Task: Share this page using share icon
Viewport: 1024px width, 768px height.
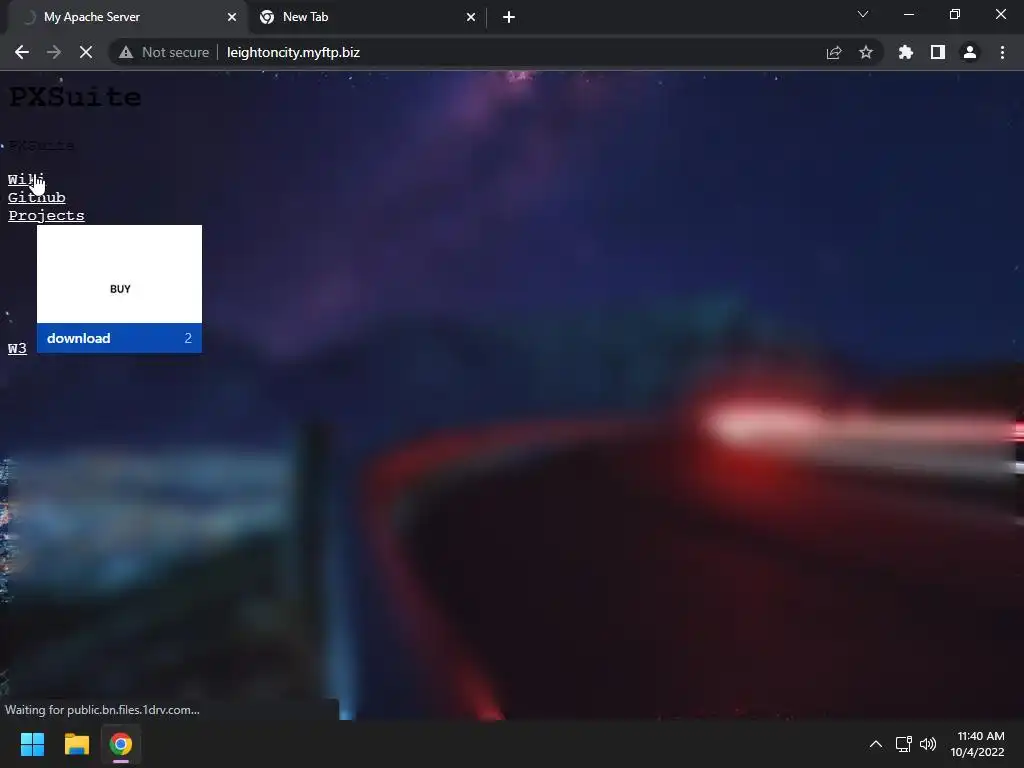Action: click(x=834, y=52)
